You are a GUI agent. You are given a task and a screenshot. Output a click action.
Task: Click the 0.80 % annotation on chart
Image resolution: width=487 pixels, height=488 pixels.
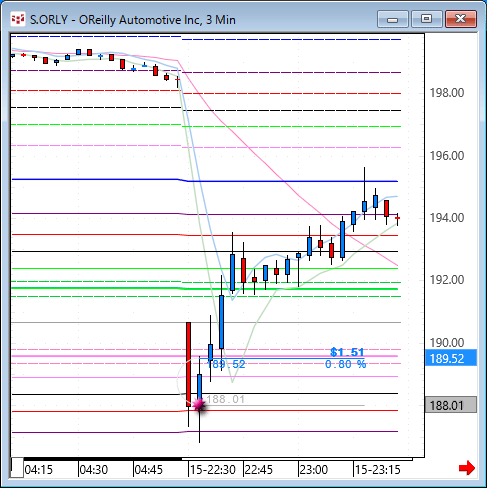tap(346, 364)
